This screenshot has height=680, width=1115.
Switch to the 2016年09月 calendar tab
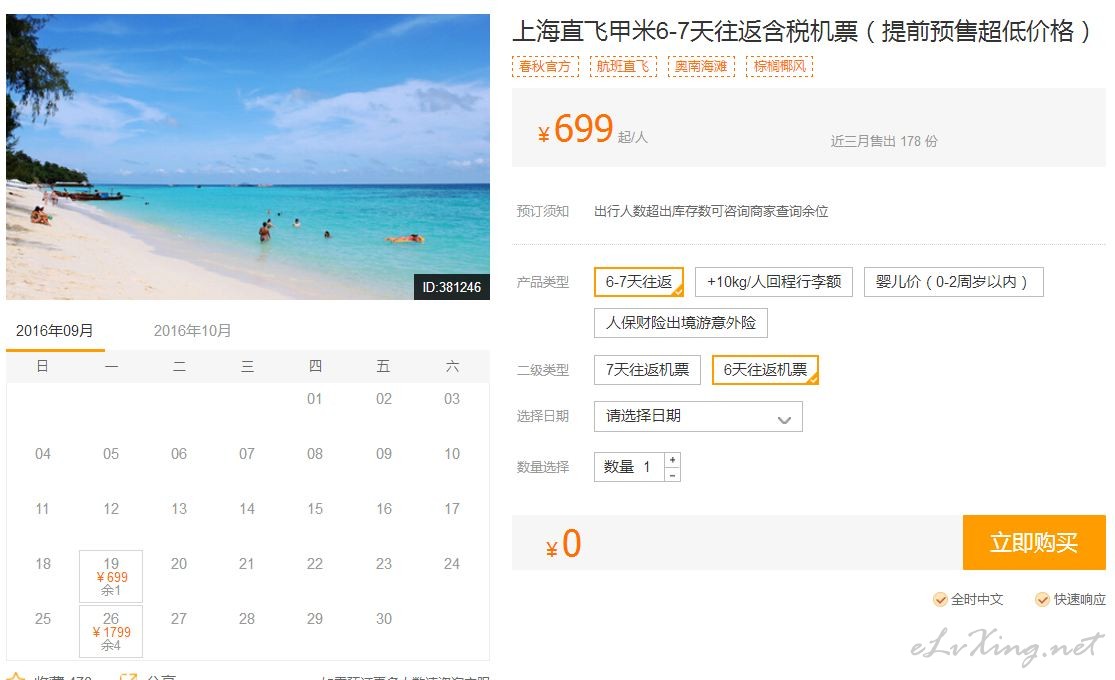point(55,331)
